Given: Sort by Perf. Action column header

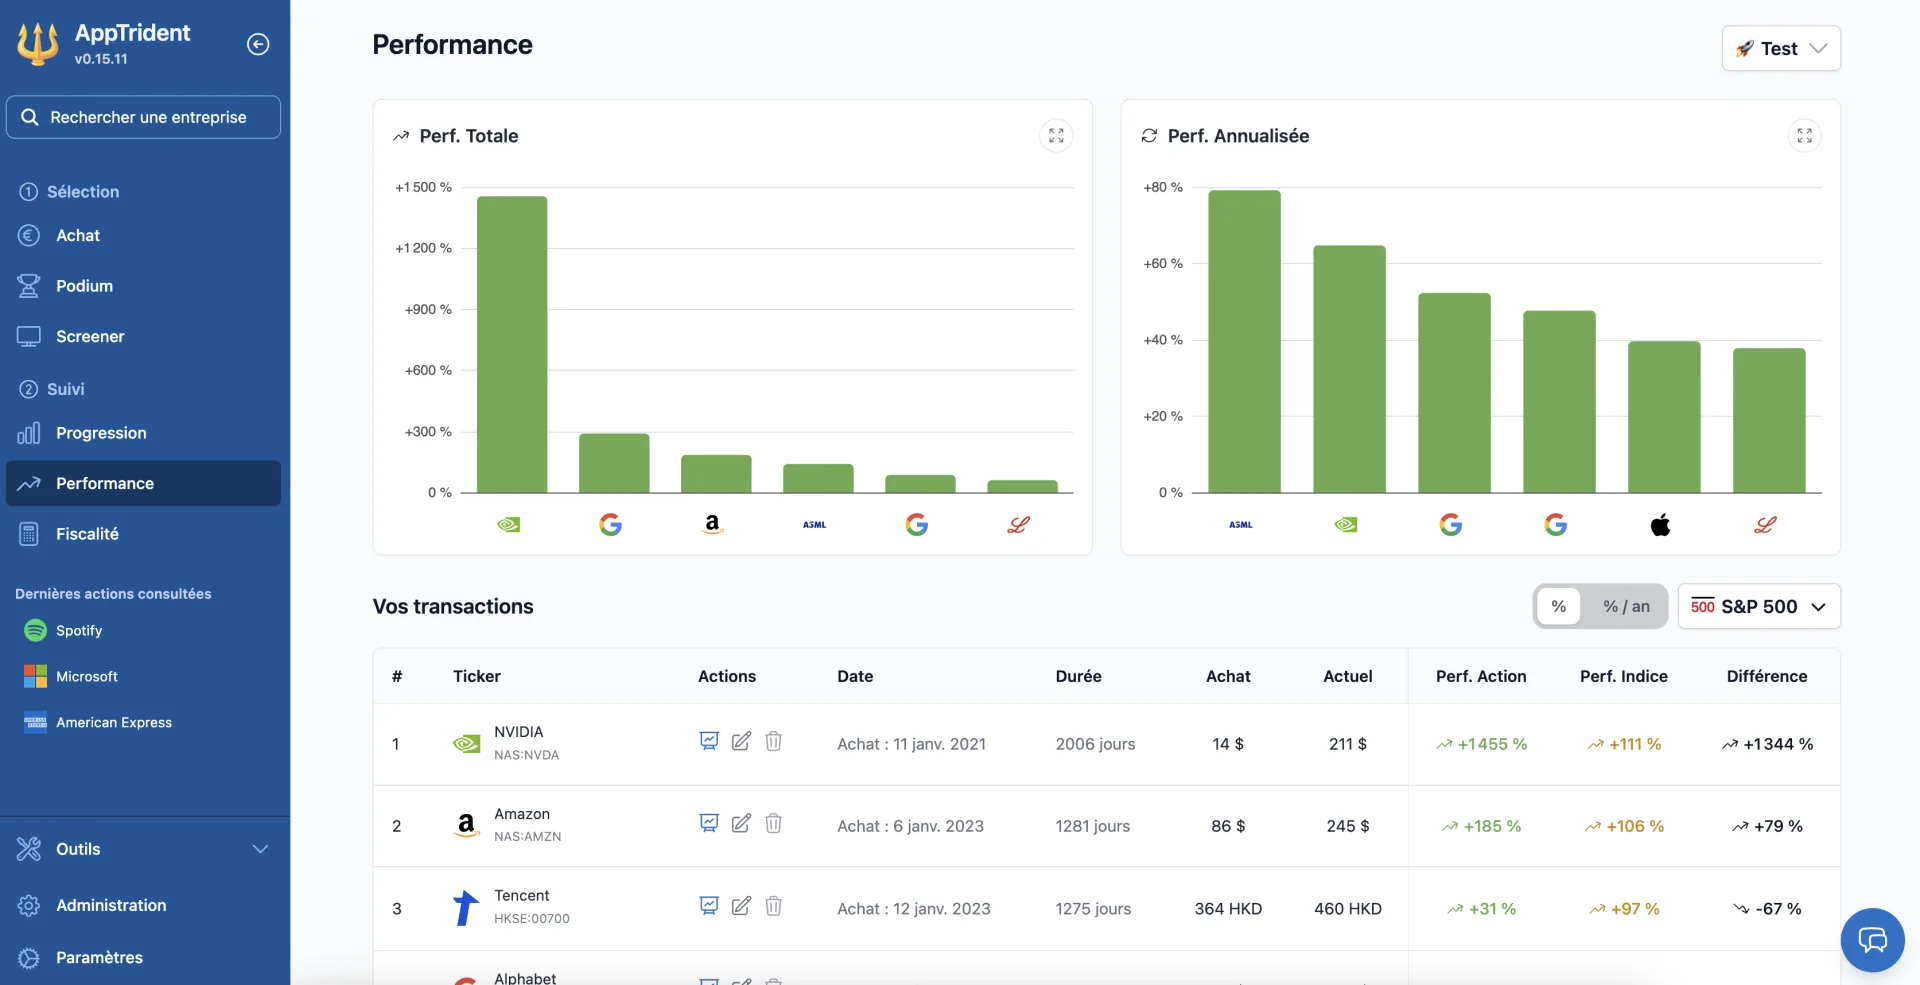Looking at the screenshot, I should pos(1481,676).
